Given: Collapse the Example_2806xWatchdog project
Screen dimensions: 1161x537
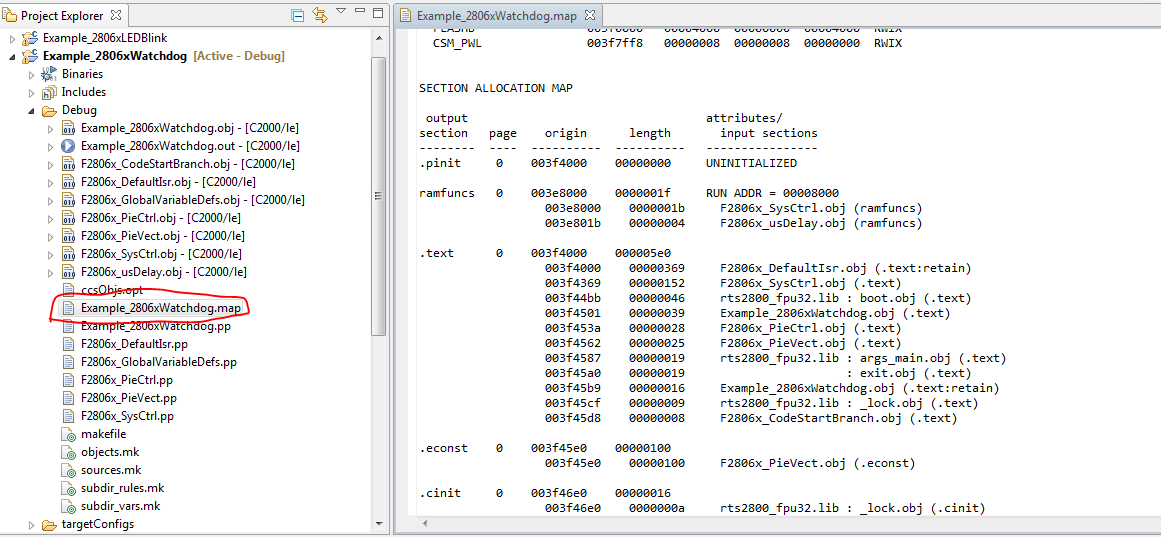Looking at the screenshot, I should point(12,56).
